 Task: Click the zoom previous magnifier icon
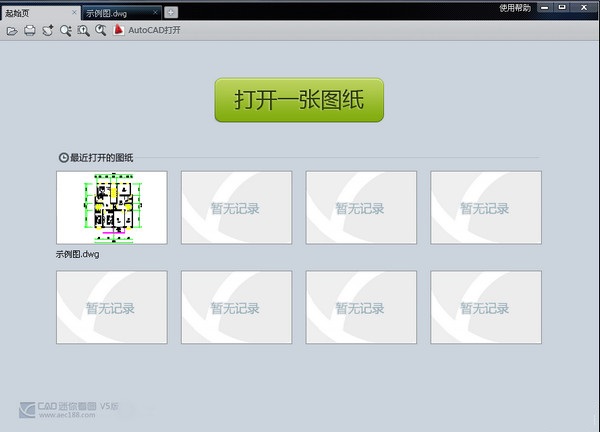click(x=101, y=31)
